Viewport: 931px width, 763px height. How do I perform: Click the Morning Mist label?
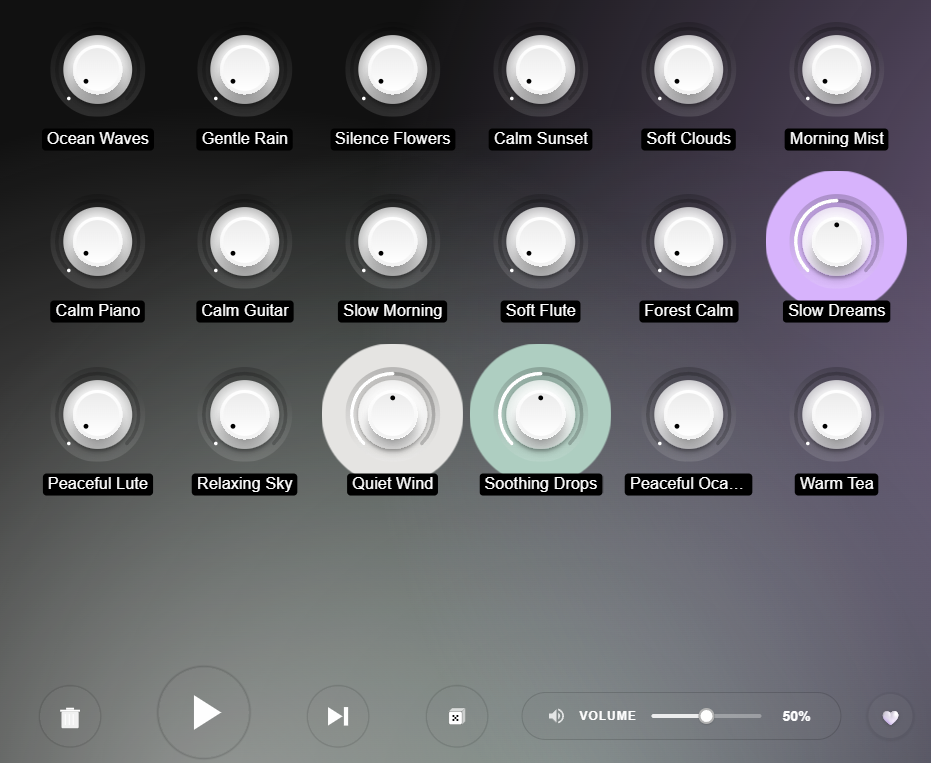(836, 139)
